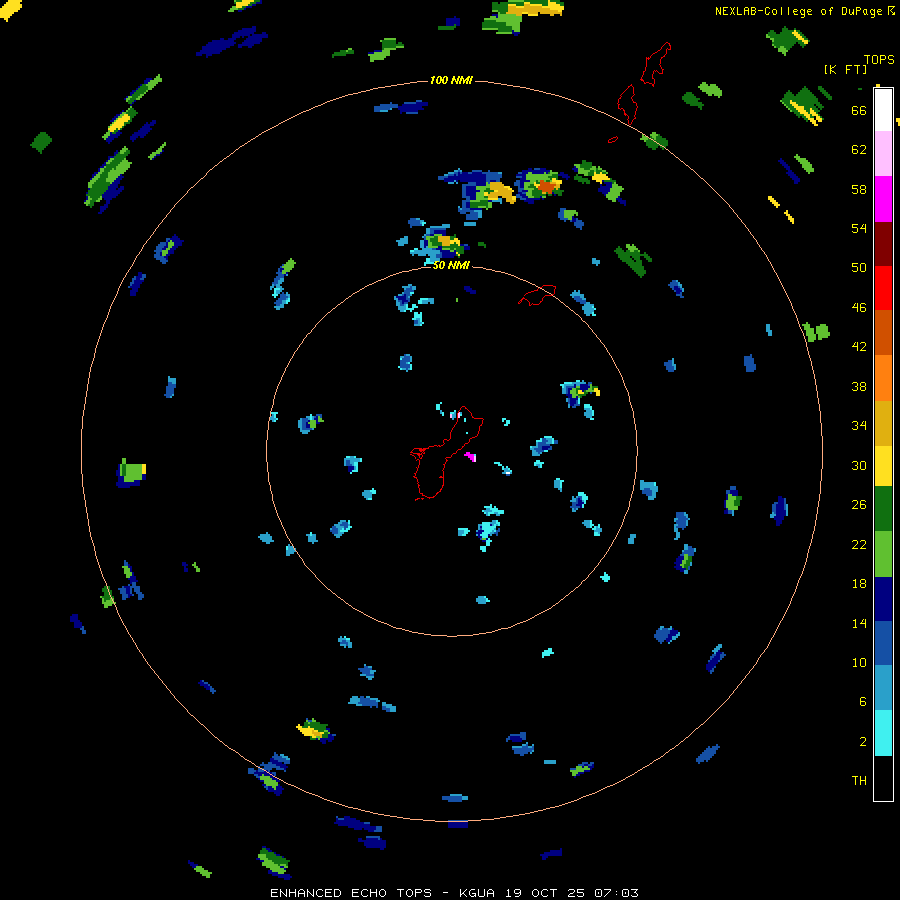Click the legend value 10
The width and height of the screenshot is (900, 900).
click(x=859, y=662)
